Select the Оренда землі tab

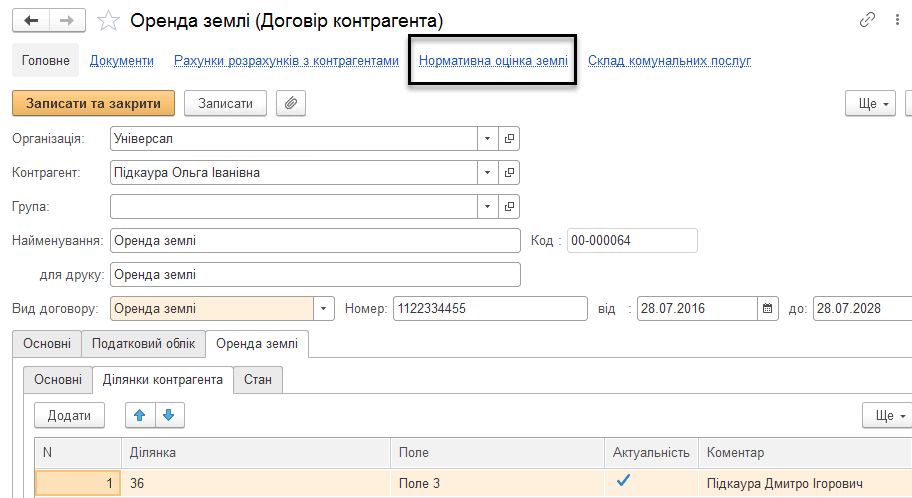tap(256, 344)
